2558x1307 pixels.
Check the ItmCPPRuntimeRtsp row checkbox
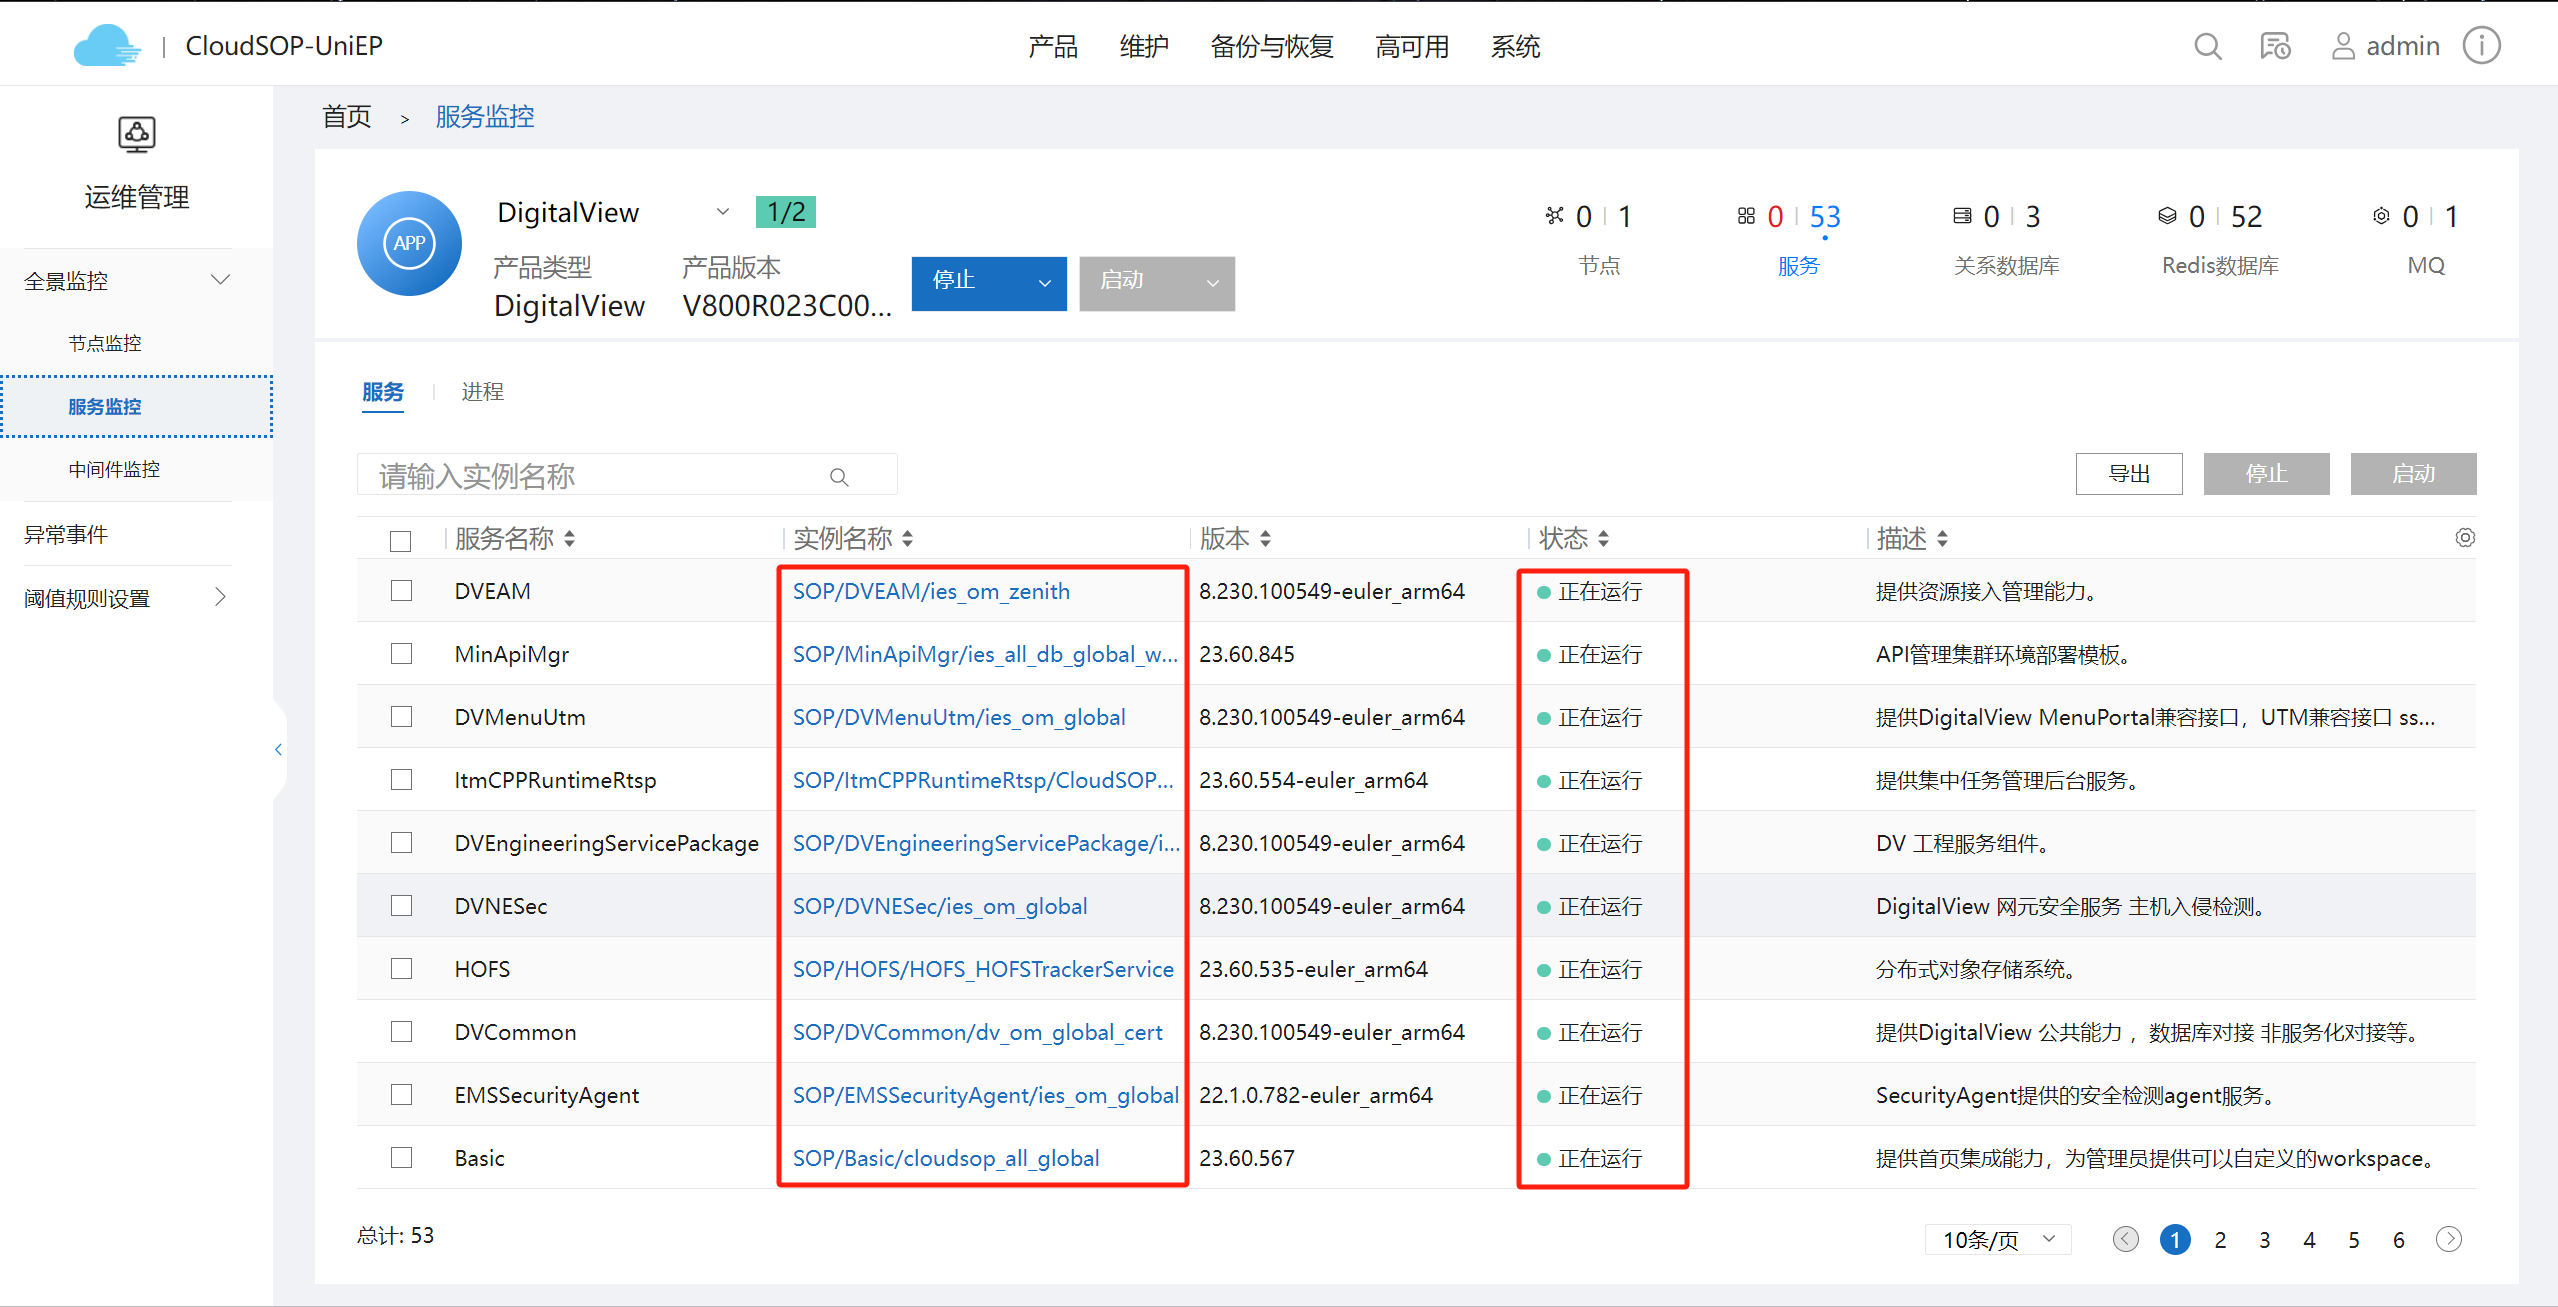tap(401, 780)
